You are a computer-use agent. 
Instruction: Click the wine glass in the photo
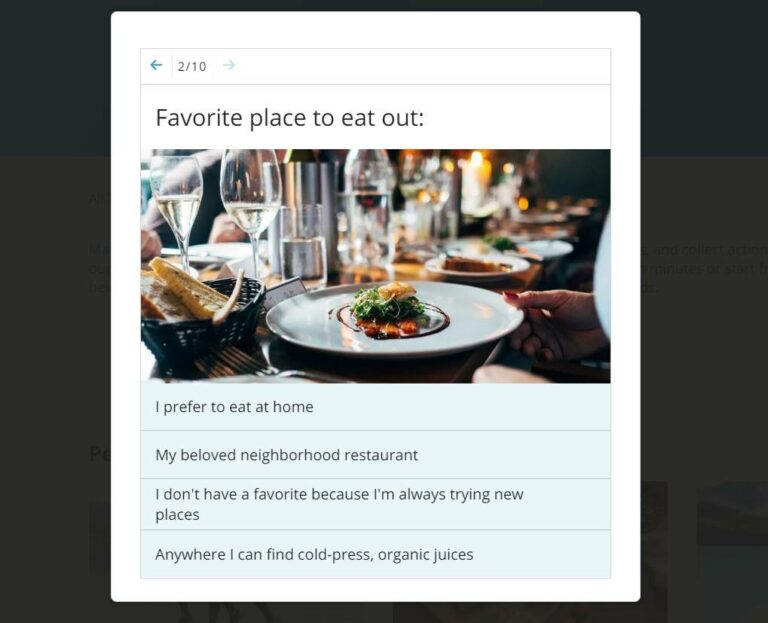click(x=250, y=200)
